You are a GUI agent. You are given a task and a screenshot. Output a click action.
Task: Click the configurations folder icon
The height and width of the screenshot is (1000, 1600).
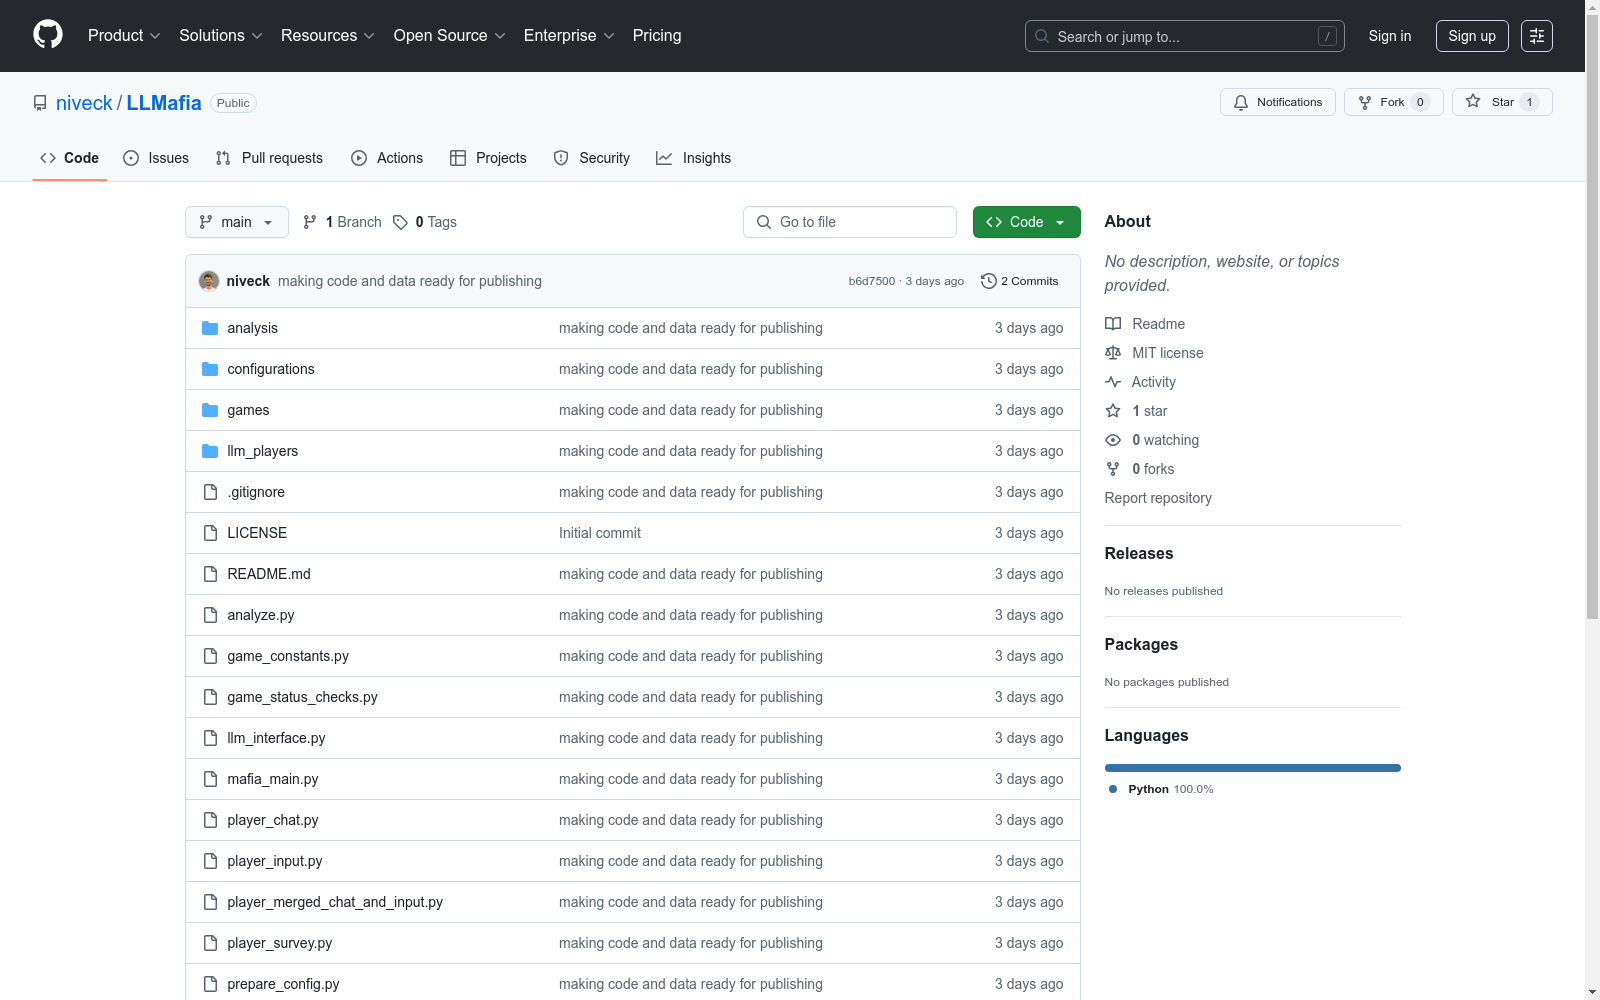pos(210,369)
